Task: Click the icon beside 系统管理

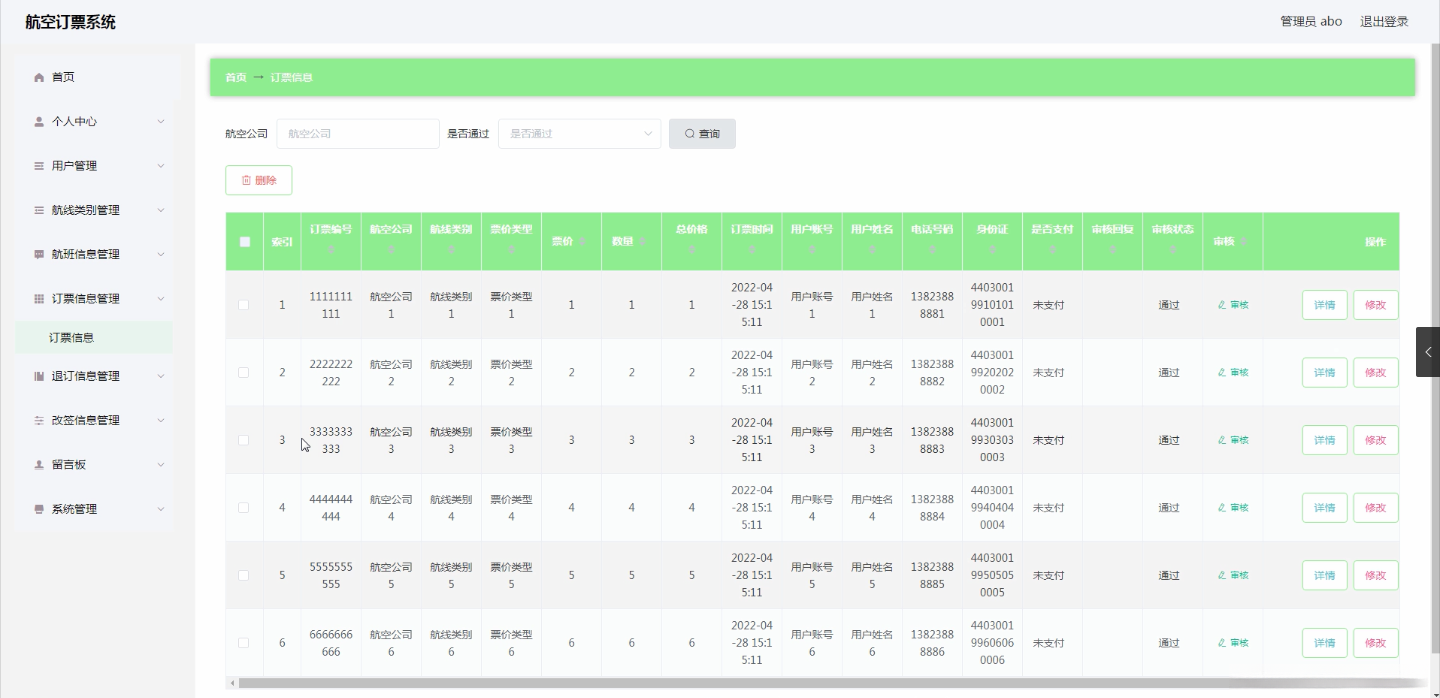Action: pyautogui.click(x=39, y=509)
